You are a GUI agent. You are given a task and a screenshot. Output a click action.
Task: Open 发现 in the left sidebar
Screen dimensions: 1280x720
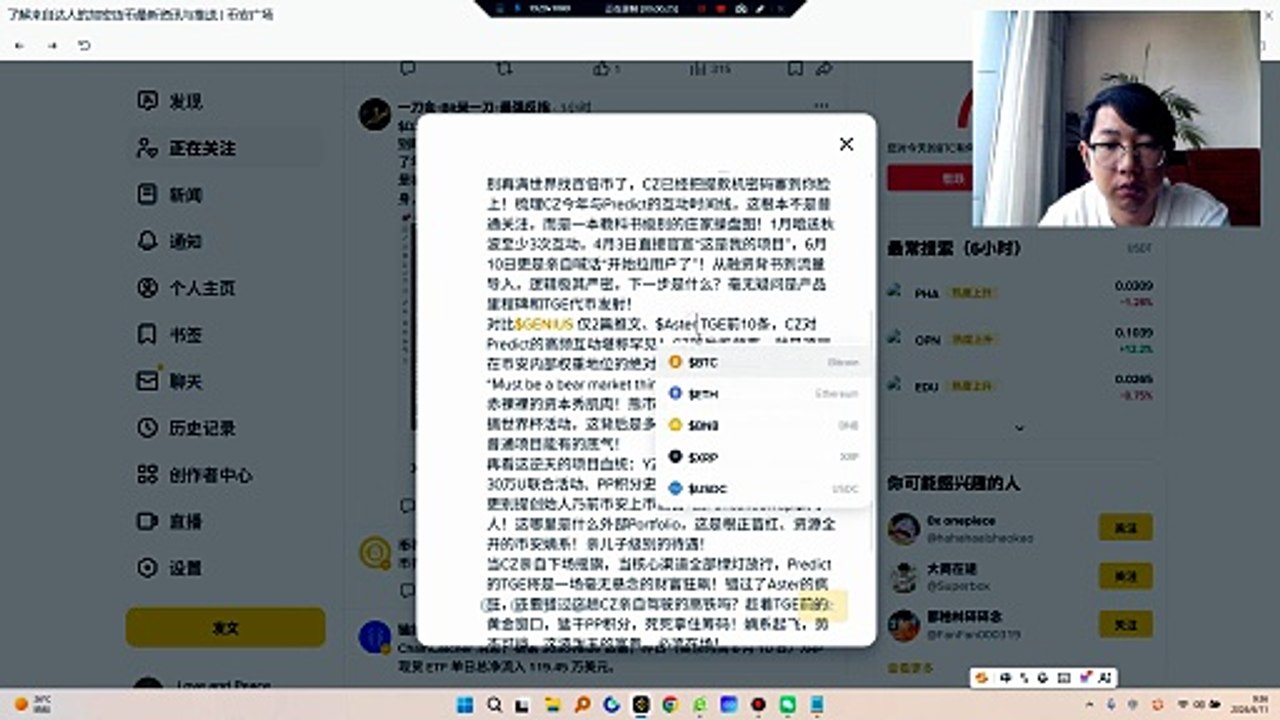tap(171, 101)
